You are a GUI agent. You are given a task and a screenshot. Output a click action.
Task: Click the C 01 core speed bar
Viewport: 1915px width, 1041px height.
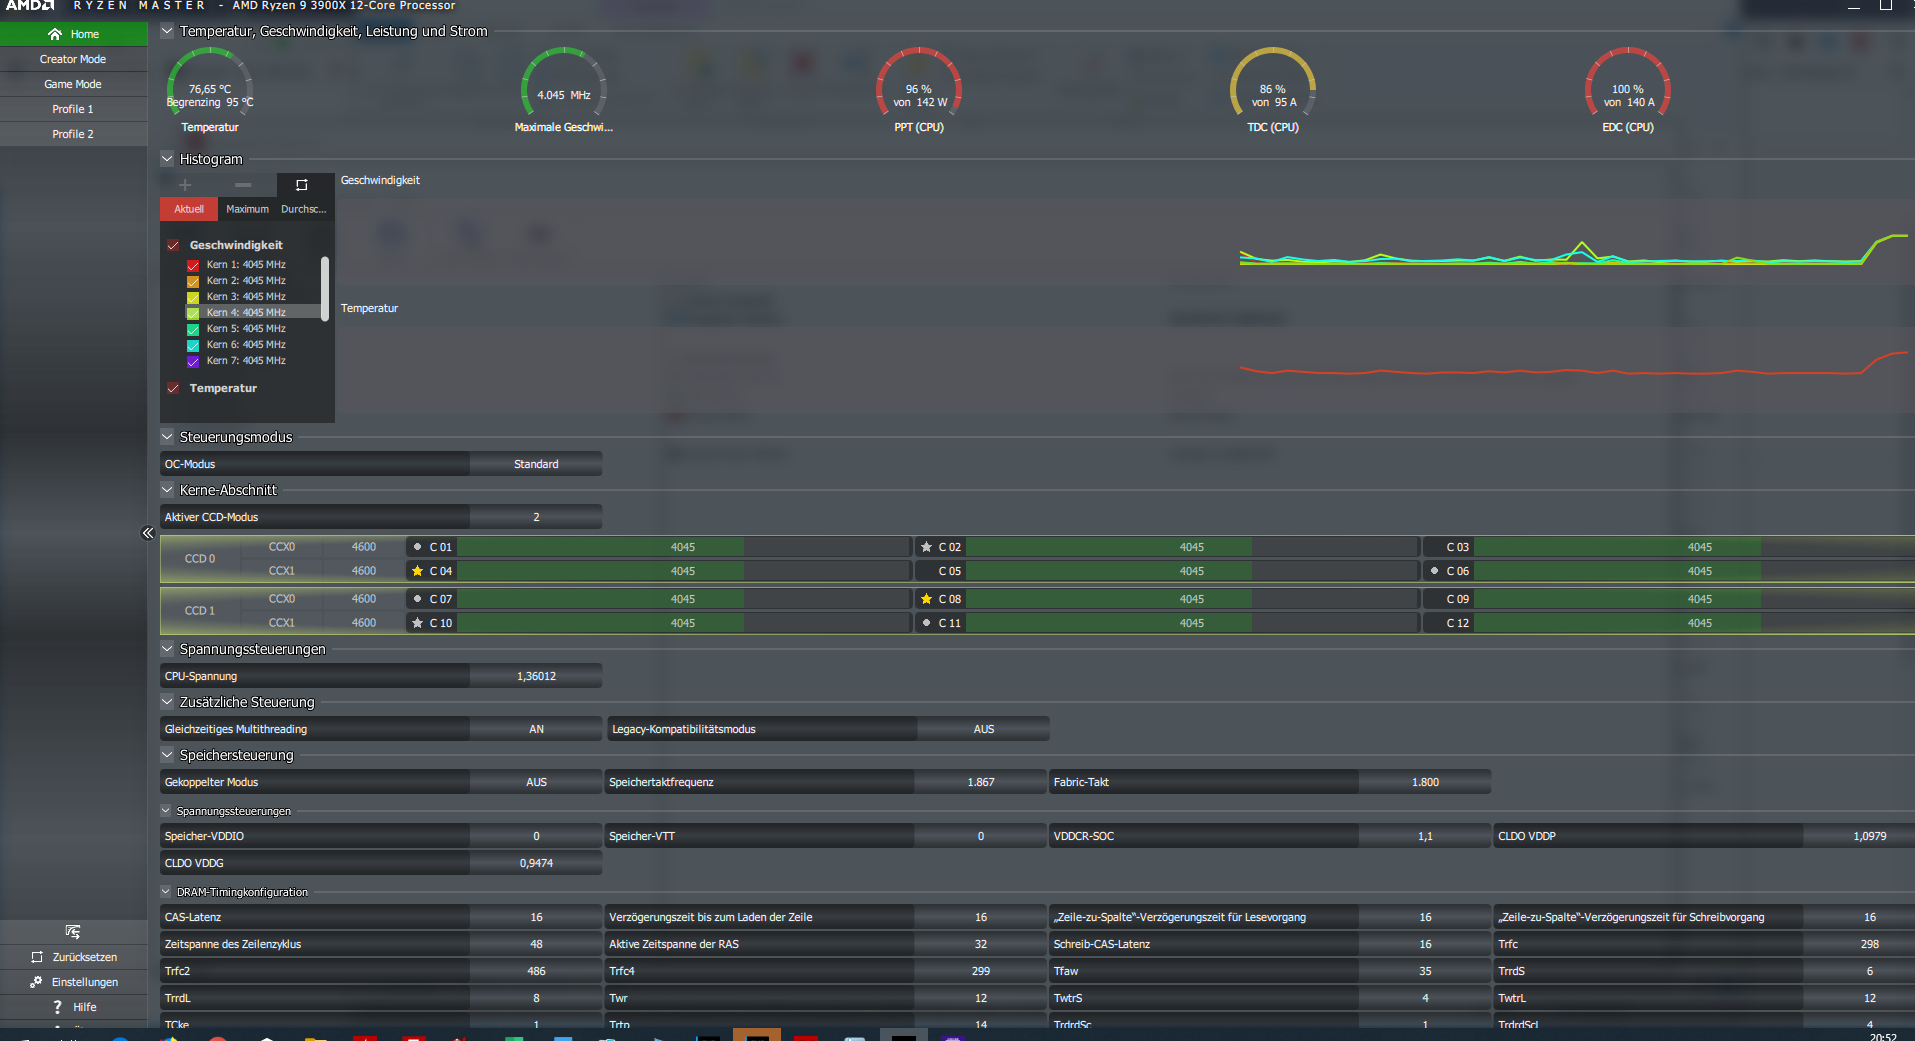683,547
